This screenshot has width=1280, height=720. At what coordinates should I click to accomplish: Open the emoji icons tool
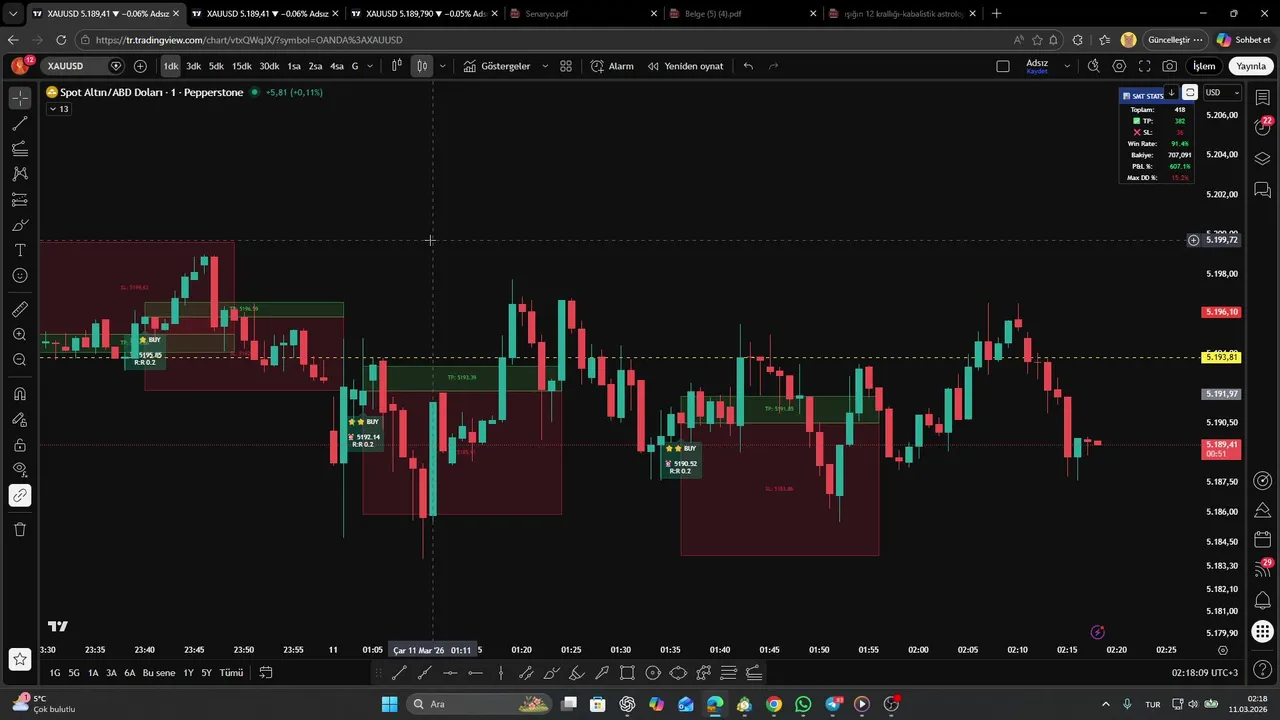click(x=20, y=275)
